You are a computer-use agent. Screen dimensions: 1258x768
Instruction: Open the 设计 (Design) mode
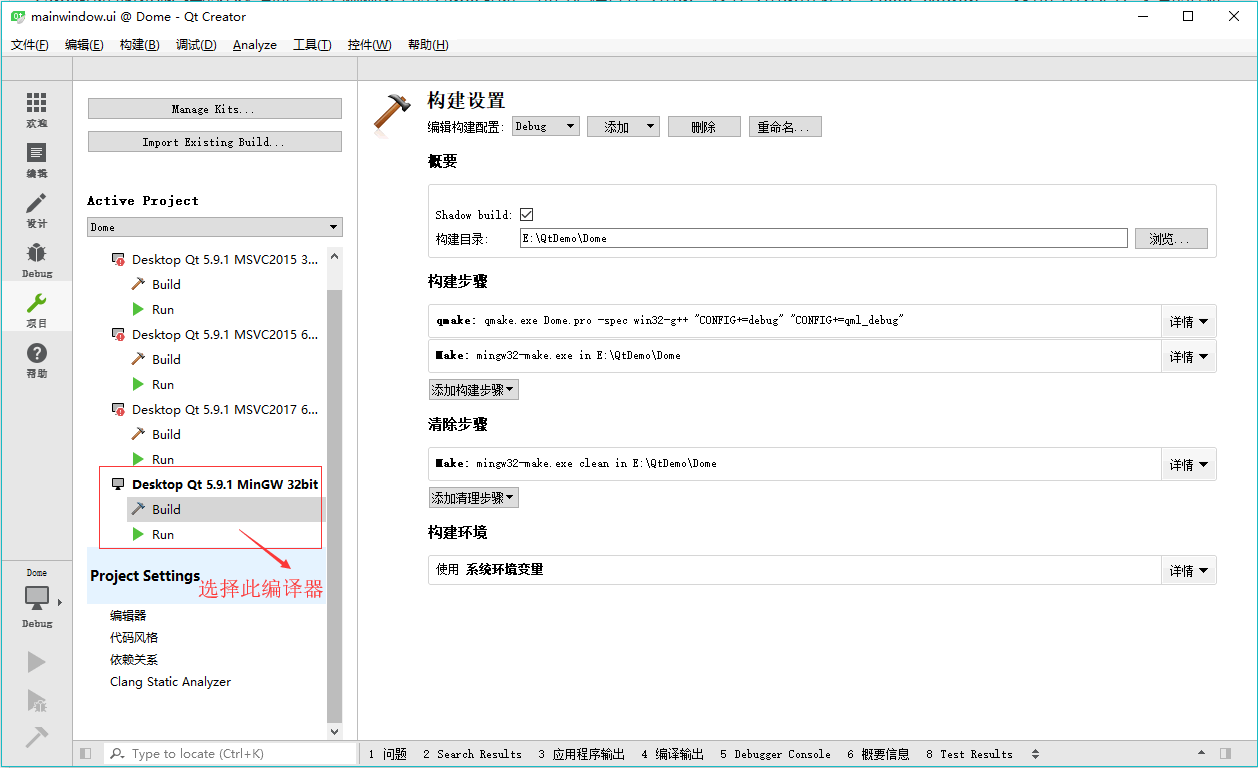click(x=37, y=210)
